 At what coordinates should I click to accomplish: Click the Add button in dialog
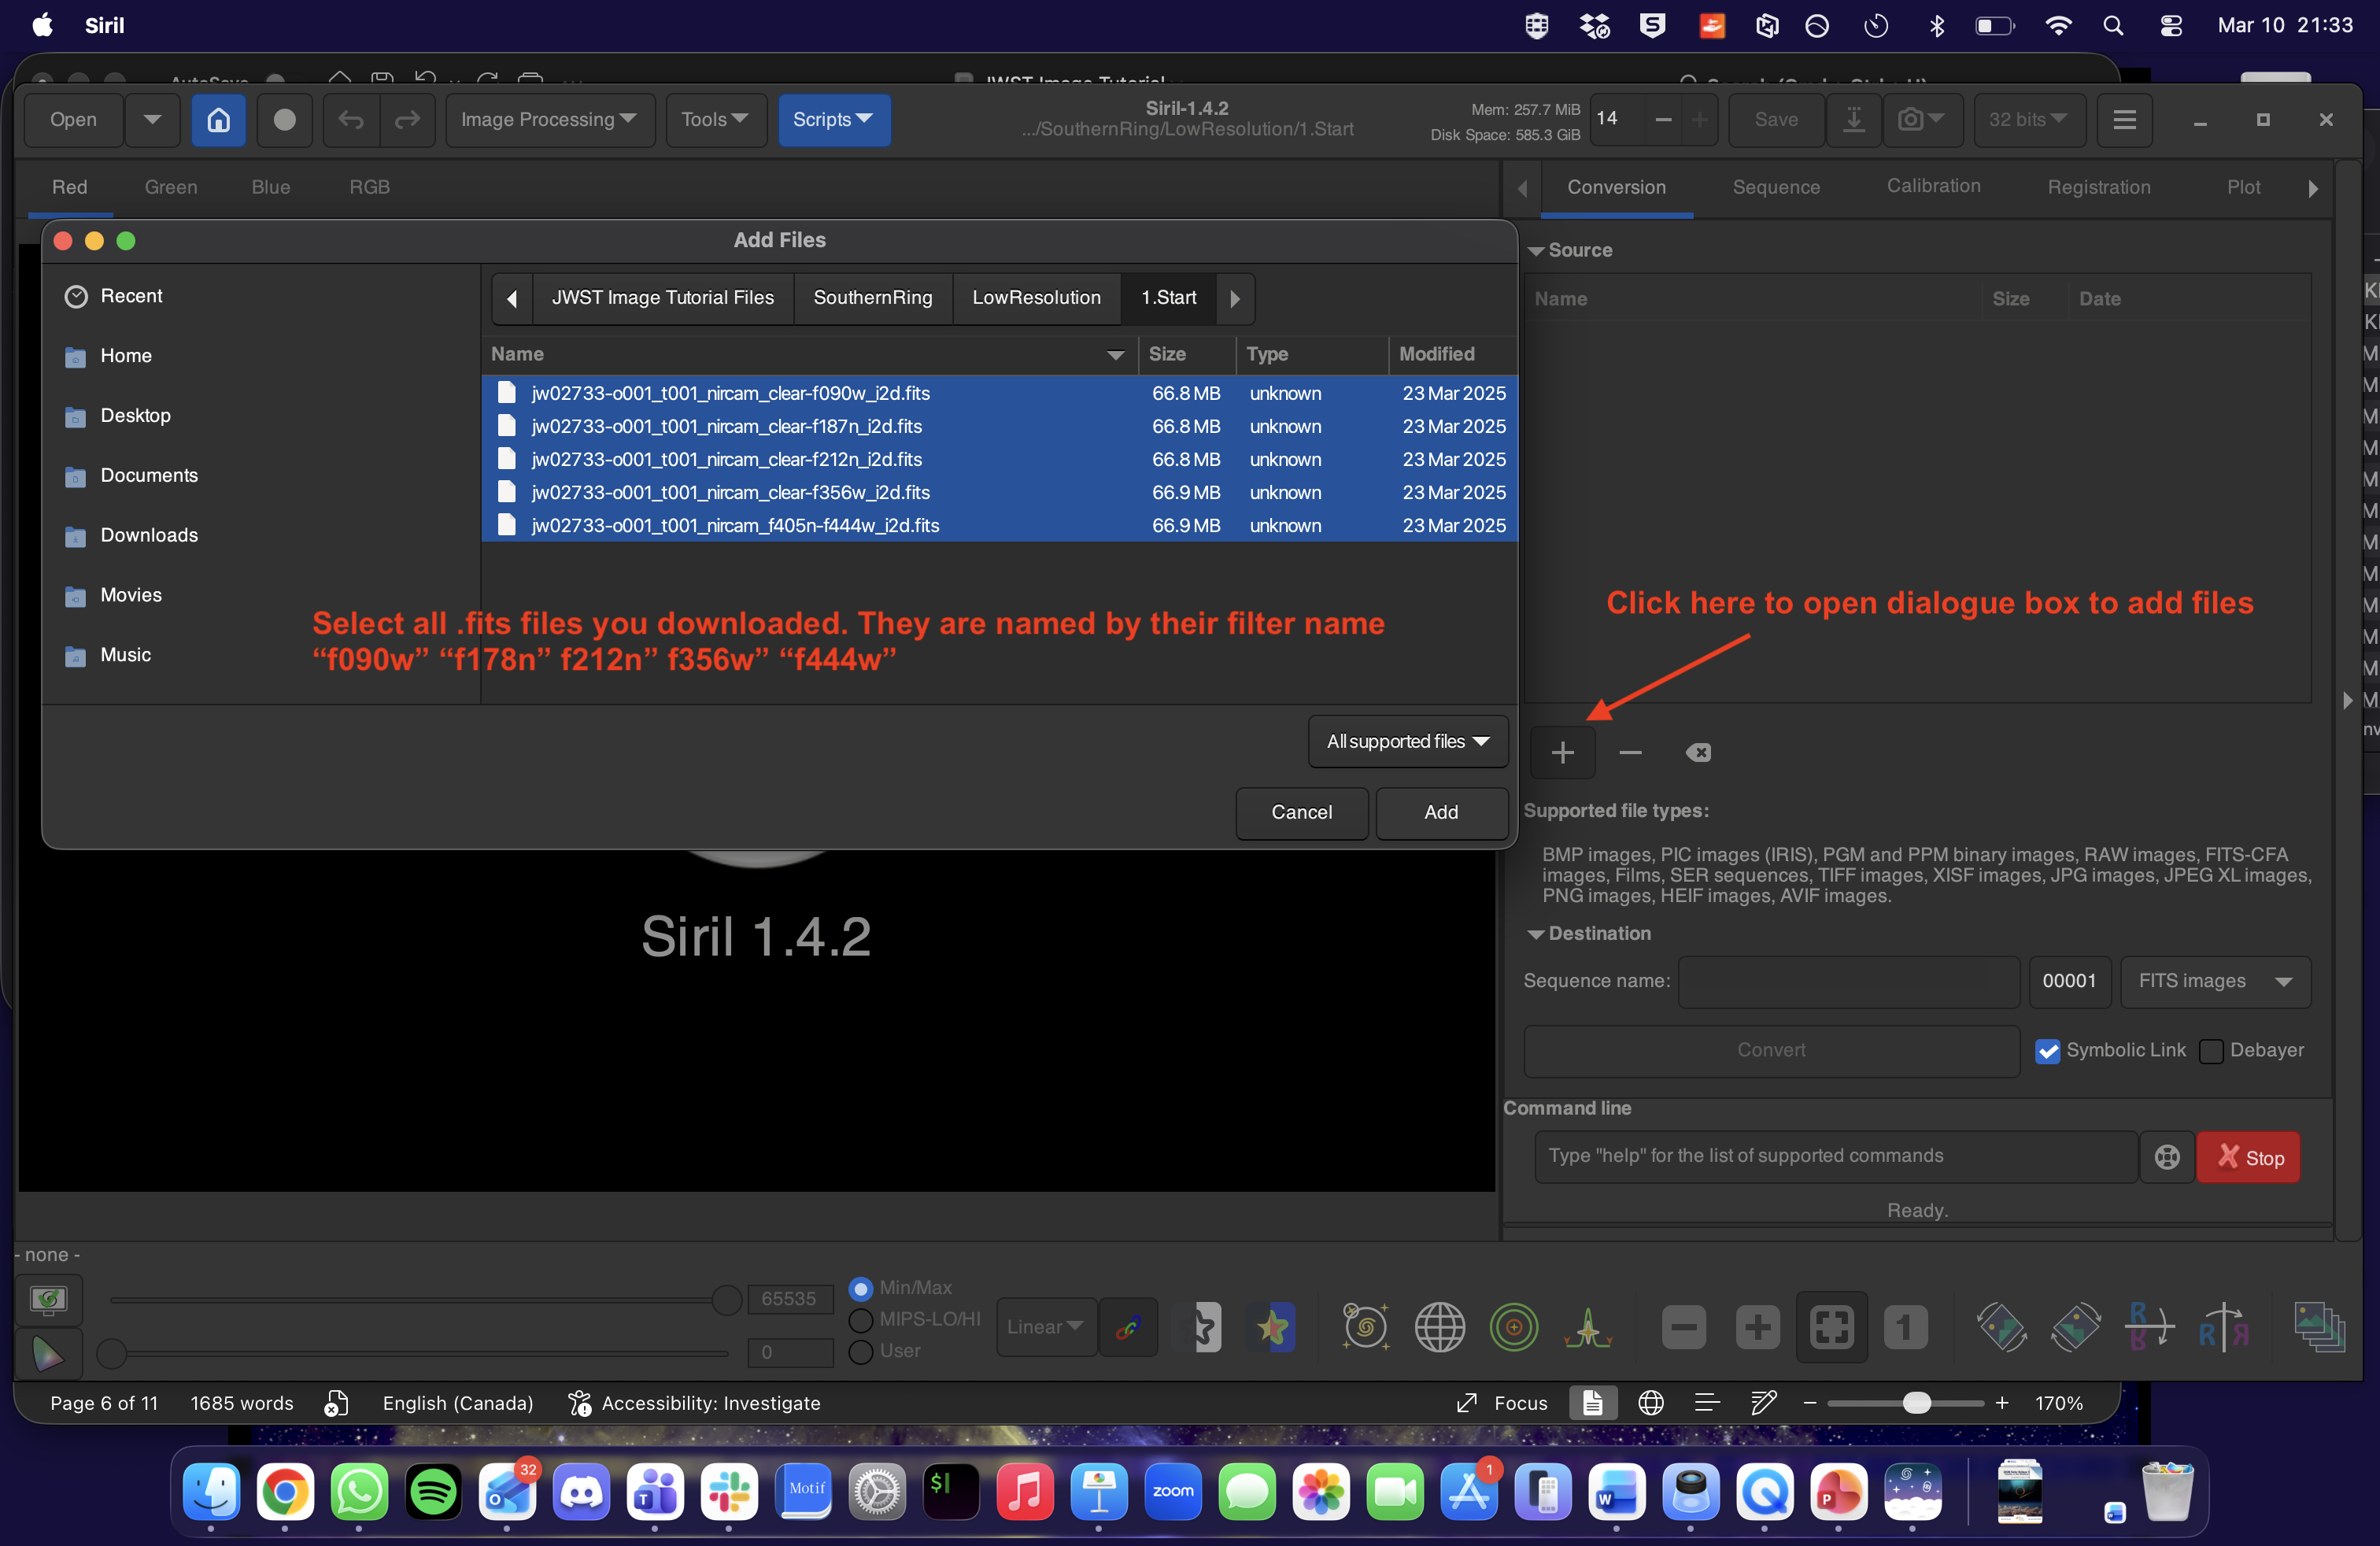click(1440, 812)
